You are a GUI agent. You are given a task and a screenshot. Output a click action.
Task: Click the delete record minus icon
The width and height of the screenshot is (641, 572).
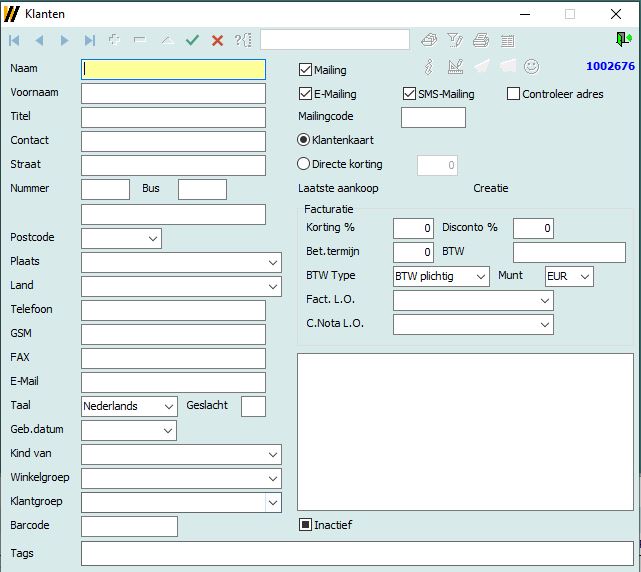pos(140,40)
